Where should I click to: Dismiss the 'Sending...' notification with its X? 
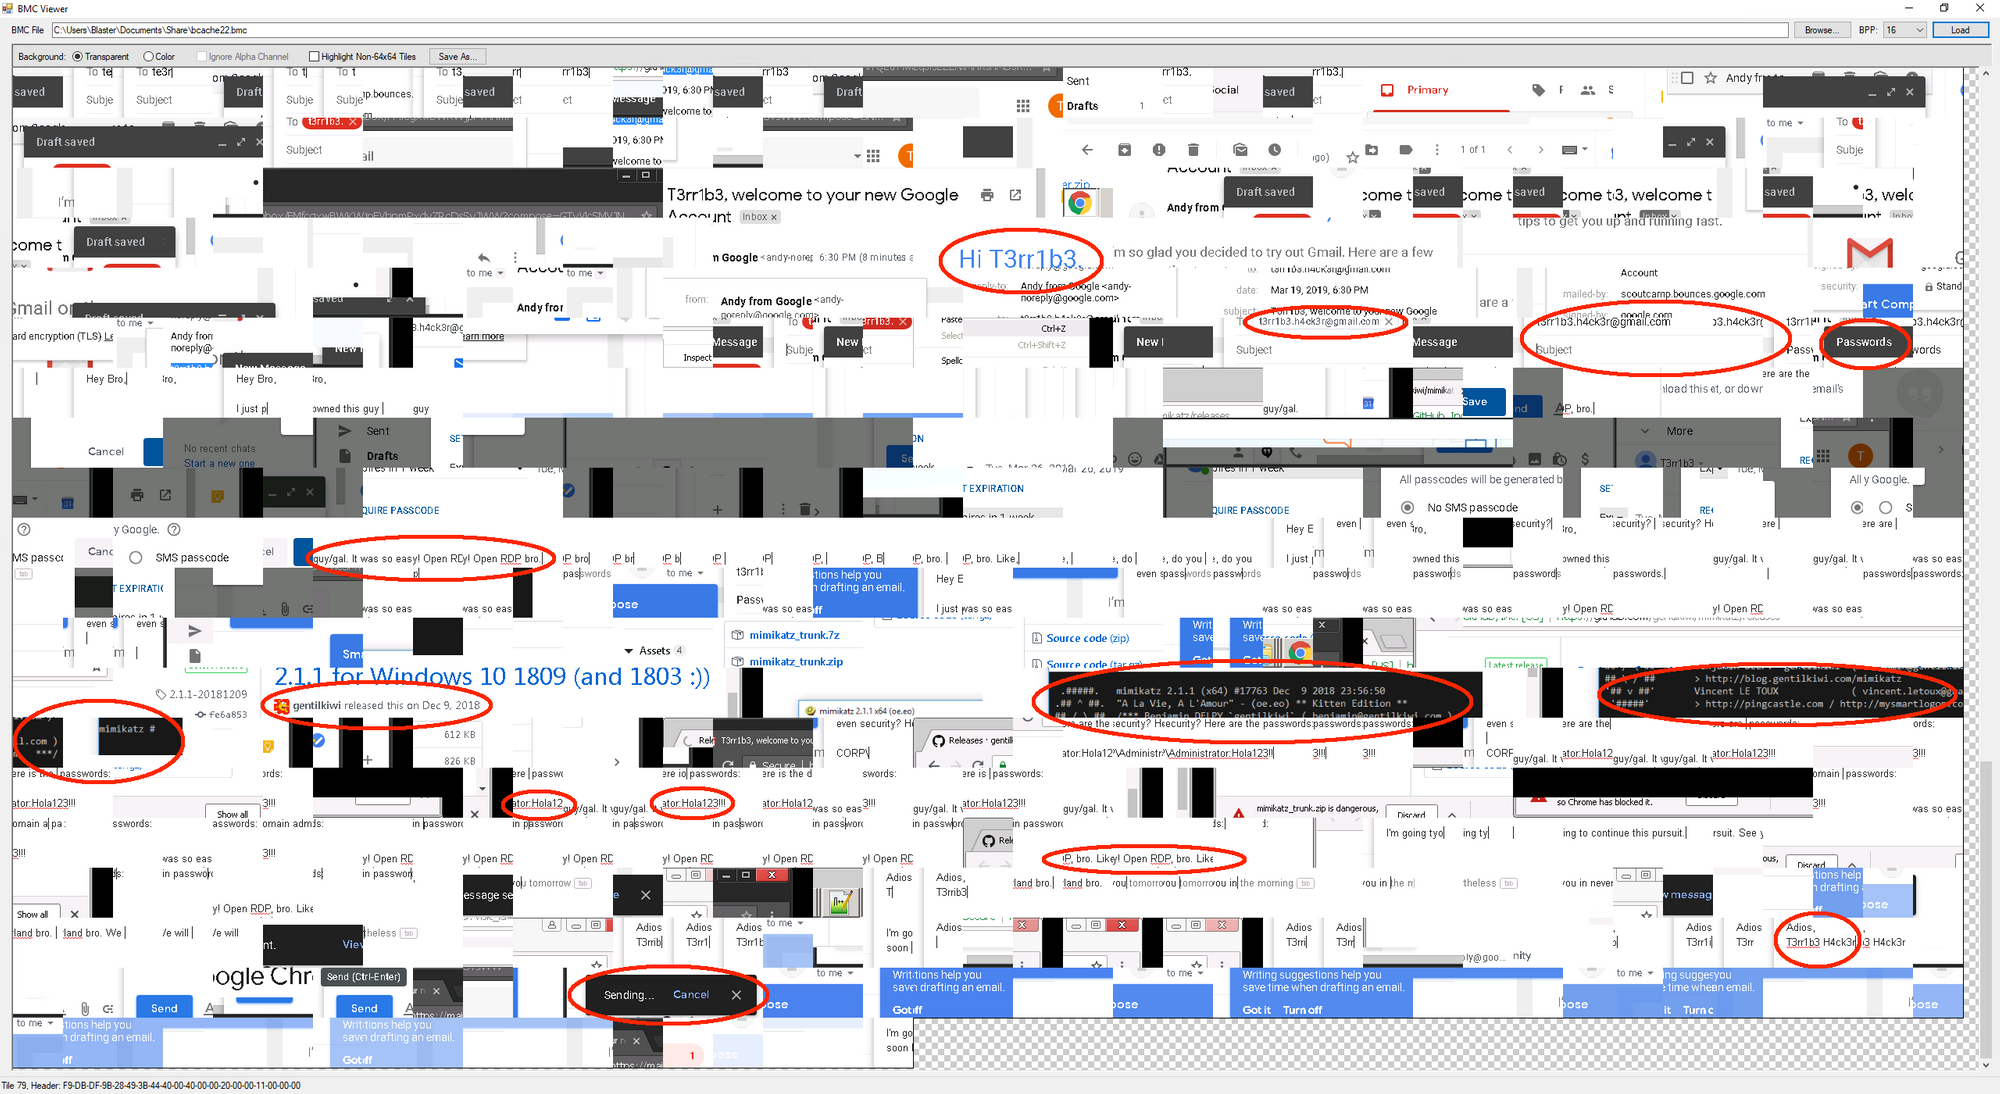pyautogui.click(x=736, y=995)
